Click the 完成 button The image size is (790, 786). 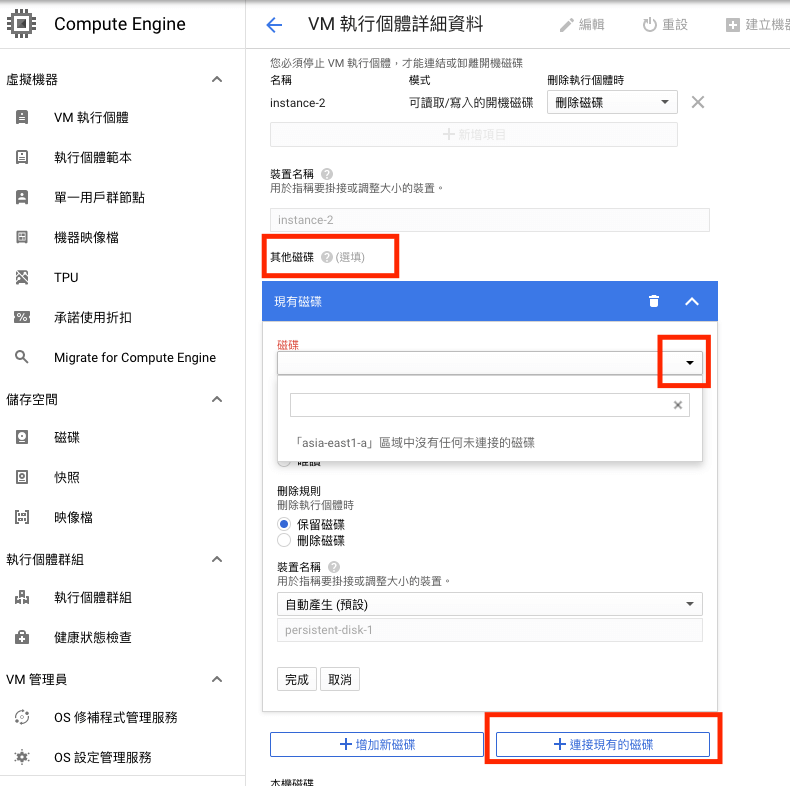(297, 679)
